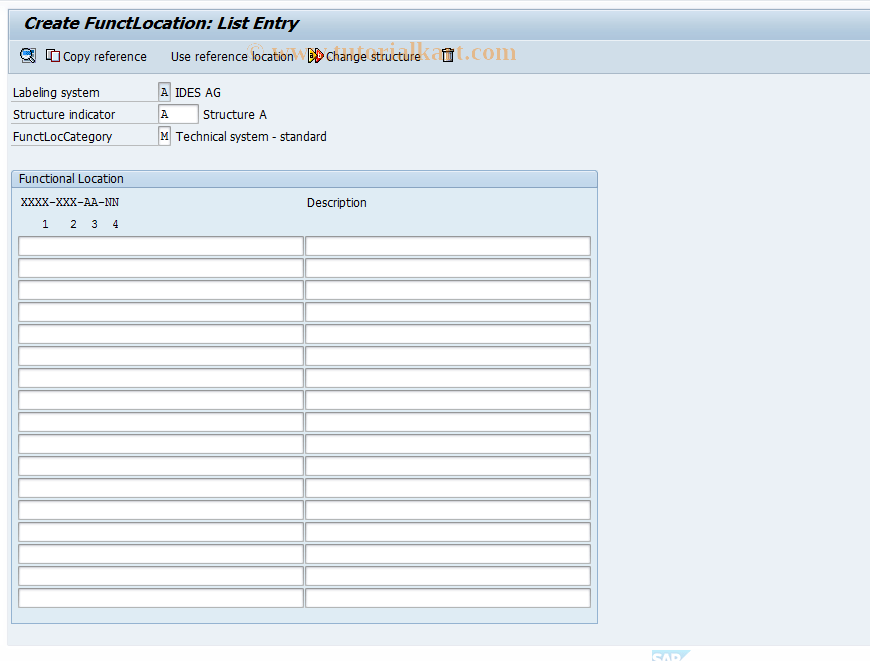Click the Structure A text label

234,114
